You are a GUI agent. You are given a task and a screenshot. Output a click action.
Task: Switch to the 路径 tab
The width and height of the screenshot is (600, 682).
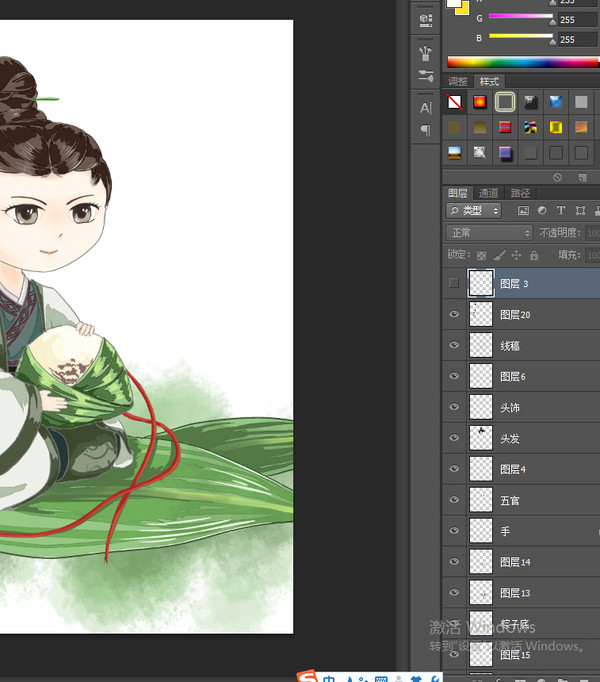tap(520, 193)
